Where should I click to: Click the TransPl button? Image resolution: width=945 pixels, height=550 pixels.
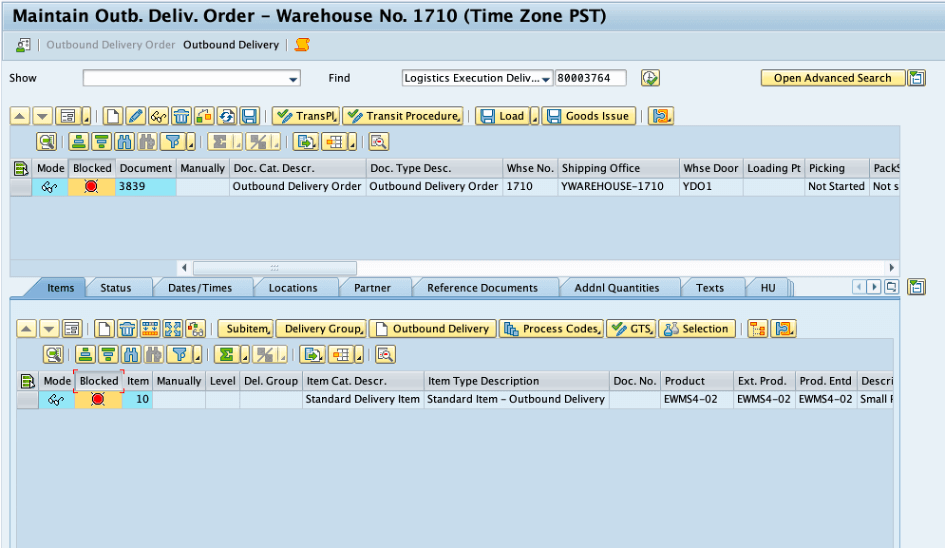(x=306, y=116)
